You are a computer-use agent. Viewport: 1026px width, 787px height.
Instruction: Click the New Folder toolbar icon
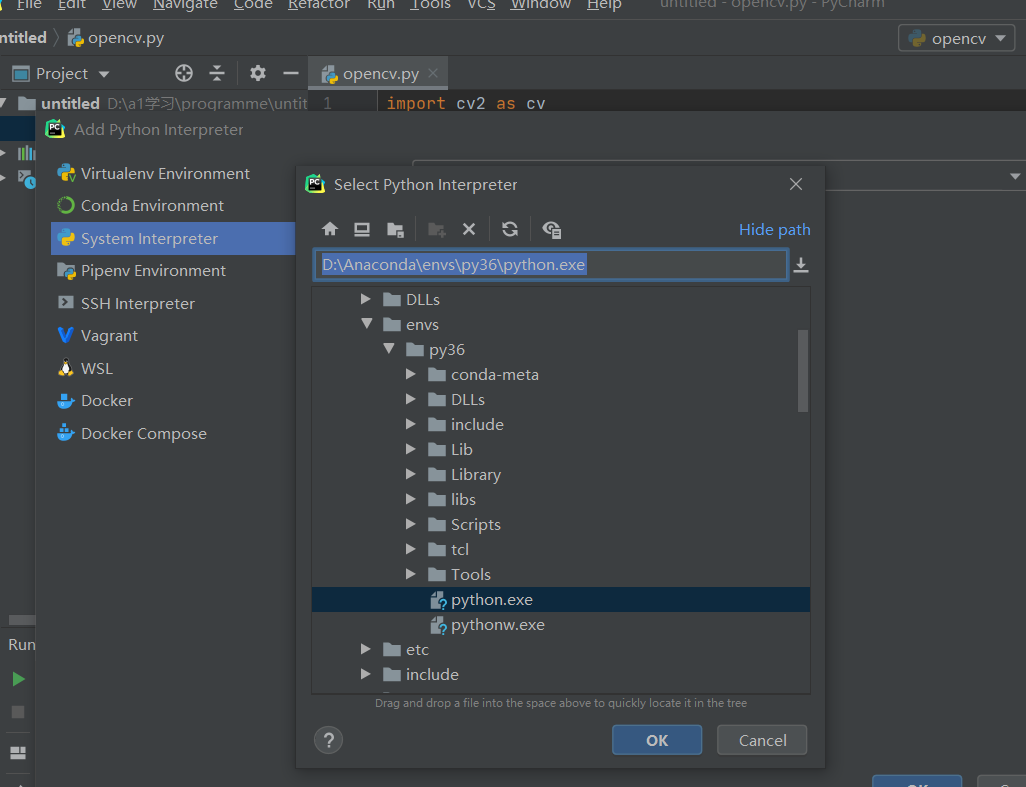tap(436, 230)
